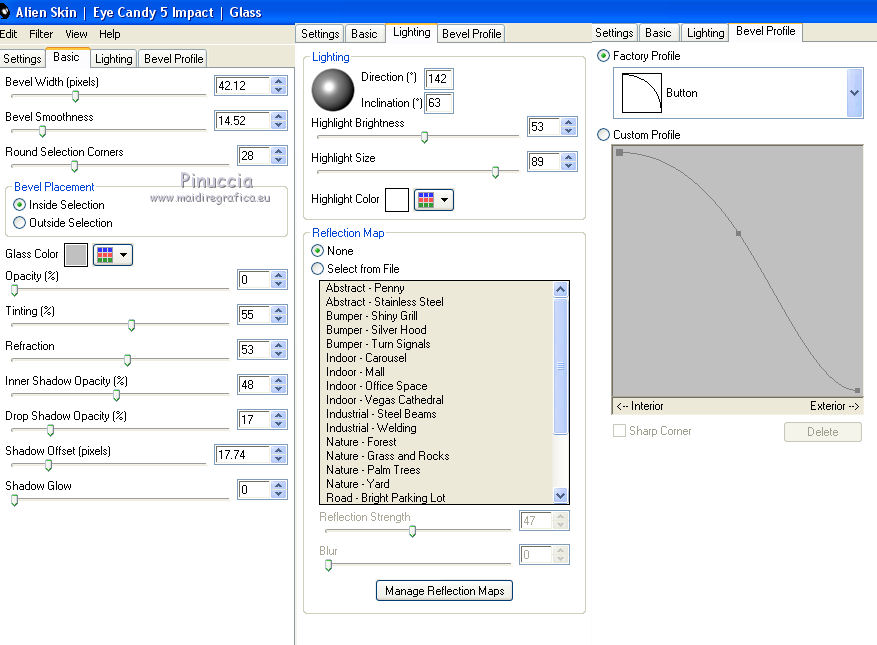The image size is (877, 645).
Task: Open the View menu
Action: [76, 34]
